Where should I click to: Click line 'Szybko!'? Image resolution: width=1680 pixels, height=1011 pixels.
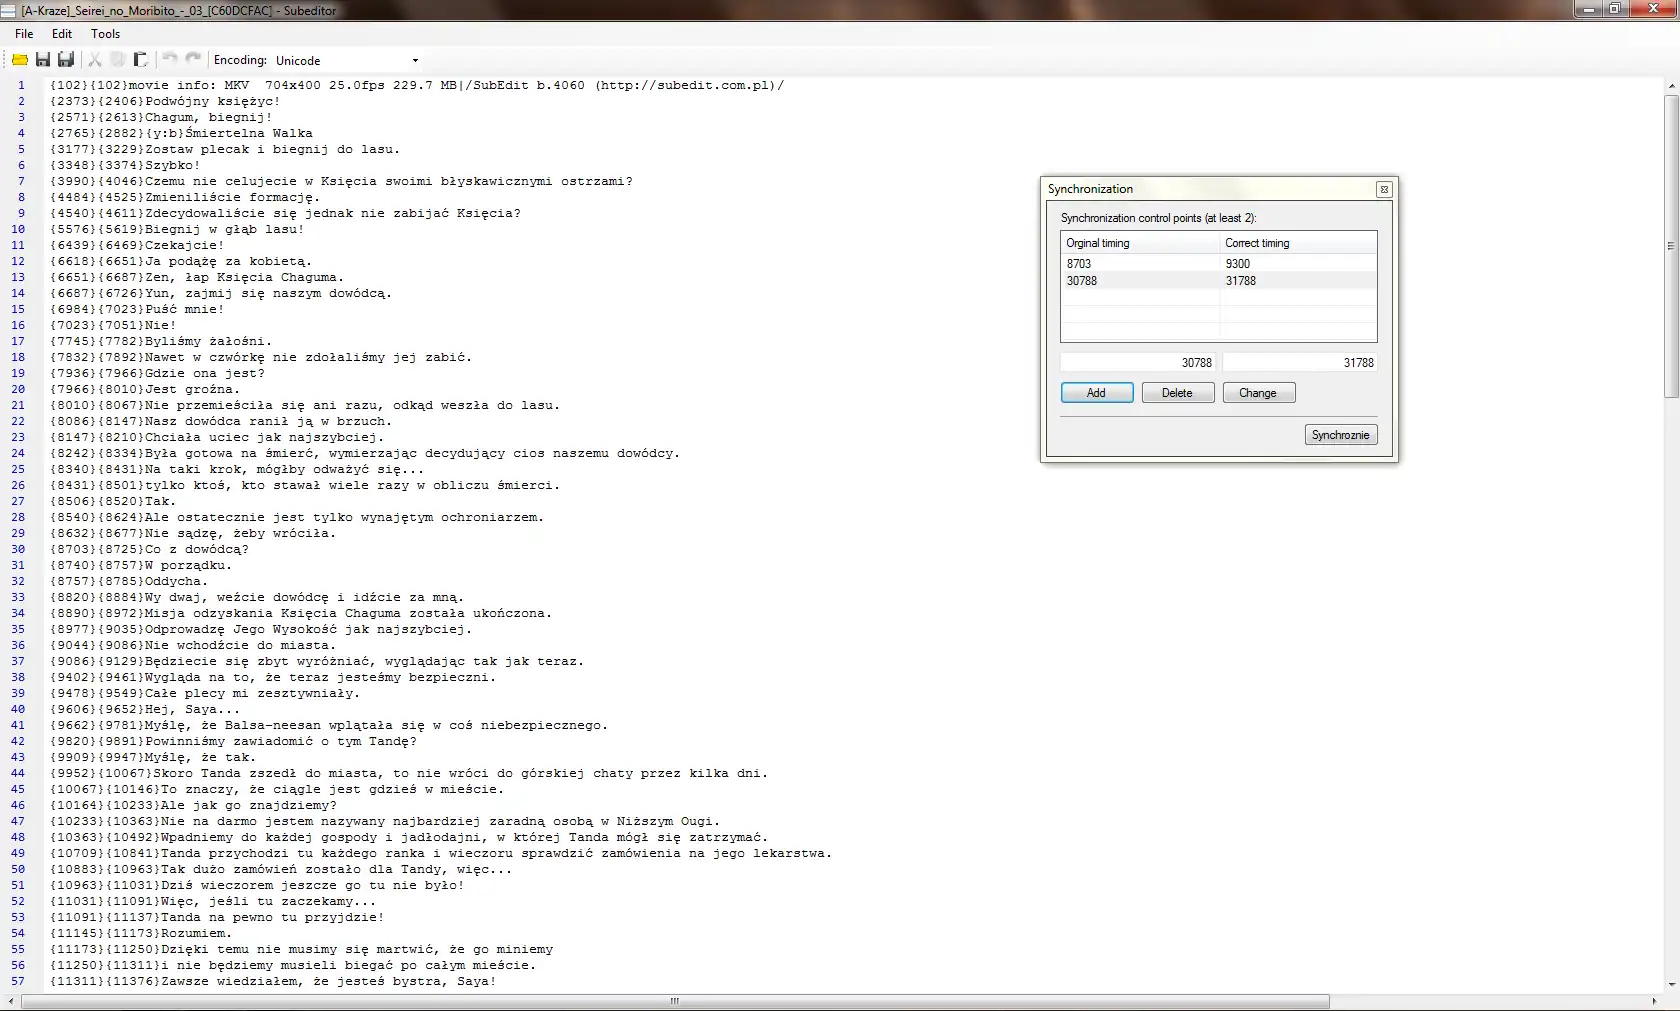(125, 165)
